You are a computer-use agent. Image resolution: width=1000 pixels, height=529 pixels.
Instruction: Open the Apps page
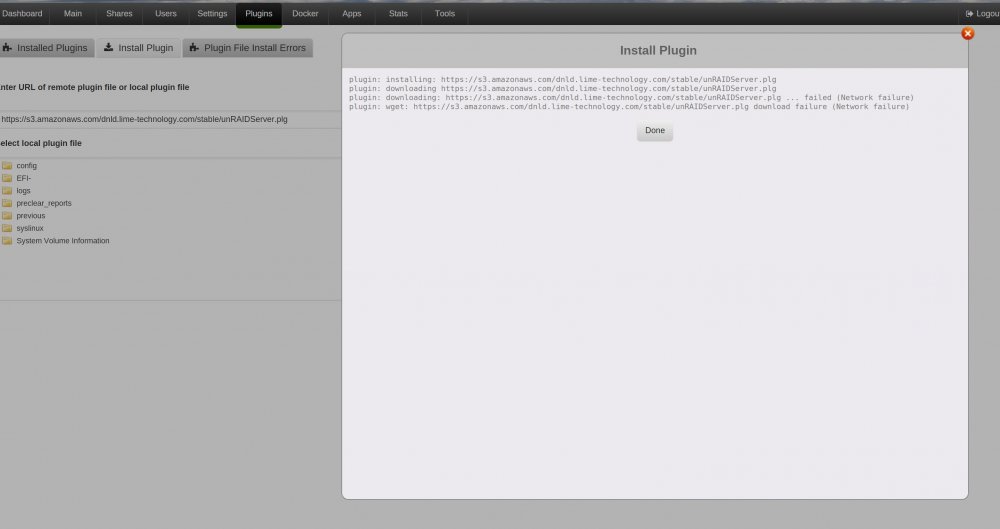pyautogui.click(x=351, y=13)
